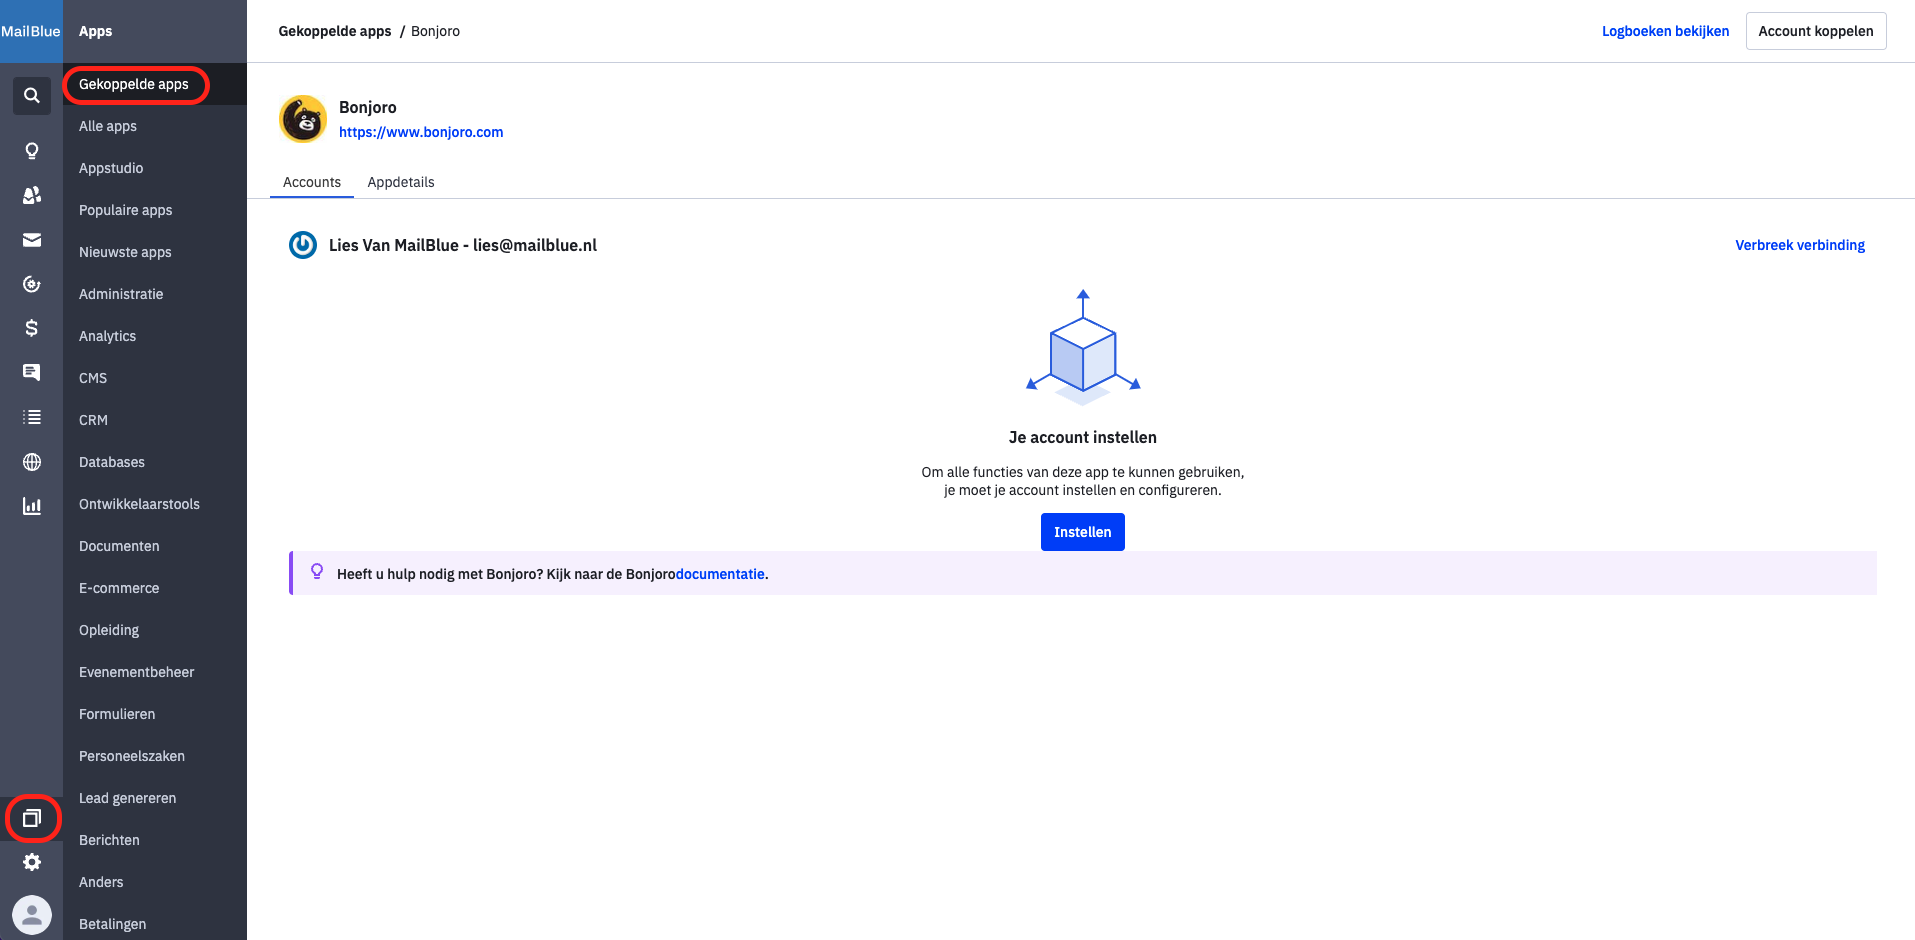The width and height of the screenshot is (1915, 940).
Task: Open Appstudio in sidebar
Action: click(x=155, y=168)
